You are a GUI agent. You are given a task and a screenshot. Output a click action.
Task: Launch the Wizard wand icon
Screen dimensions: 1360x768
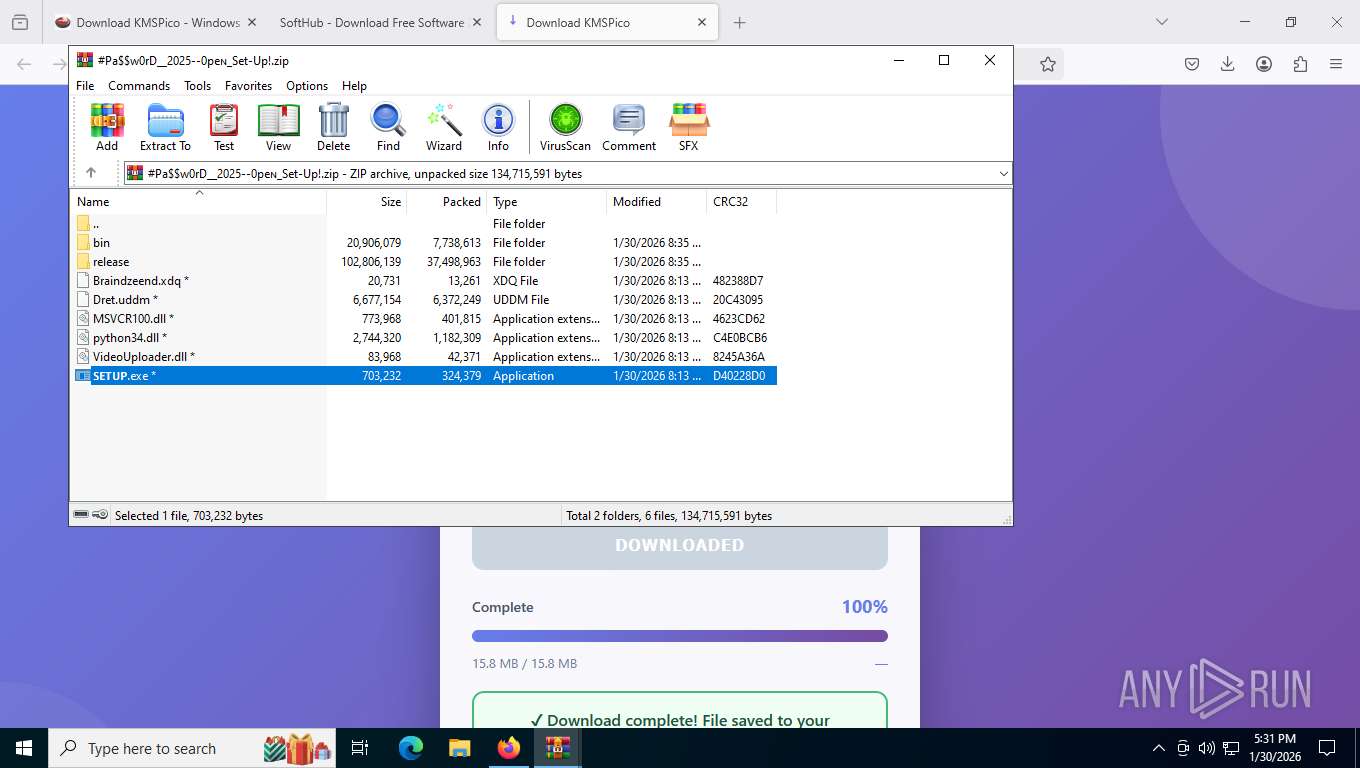point(444,127)
